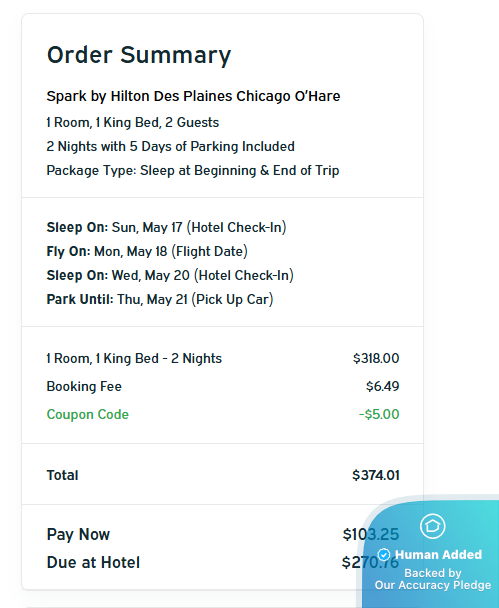Click the Park Until pick up line
The image size is (499, 608).
[160, 299]
